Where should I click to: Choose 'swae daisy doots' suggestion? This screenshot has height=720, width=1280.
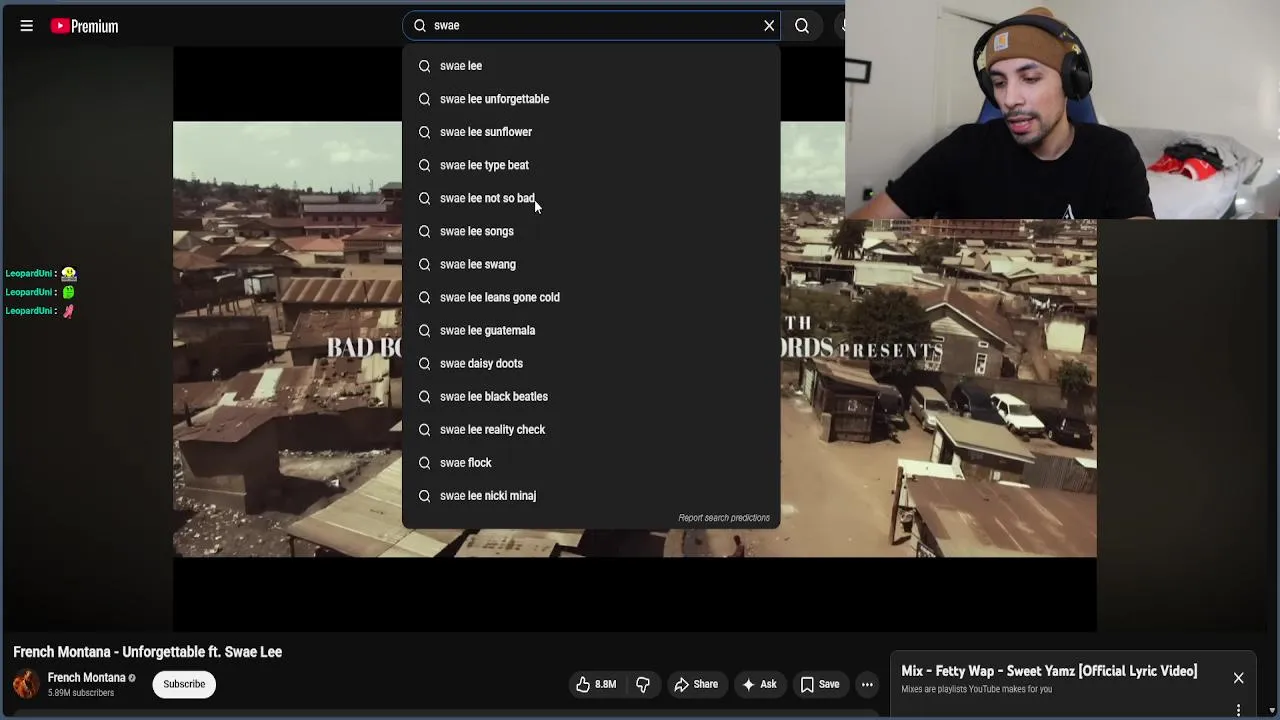(x=591, y=363)
